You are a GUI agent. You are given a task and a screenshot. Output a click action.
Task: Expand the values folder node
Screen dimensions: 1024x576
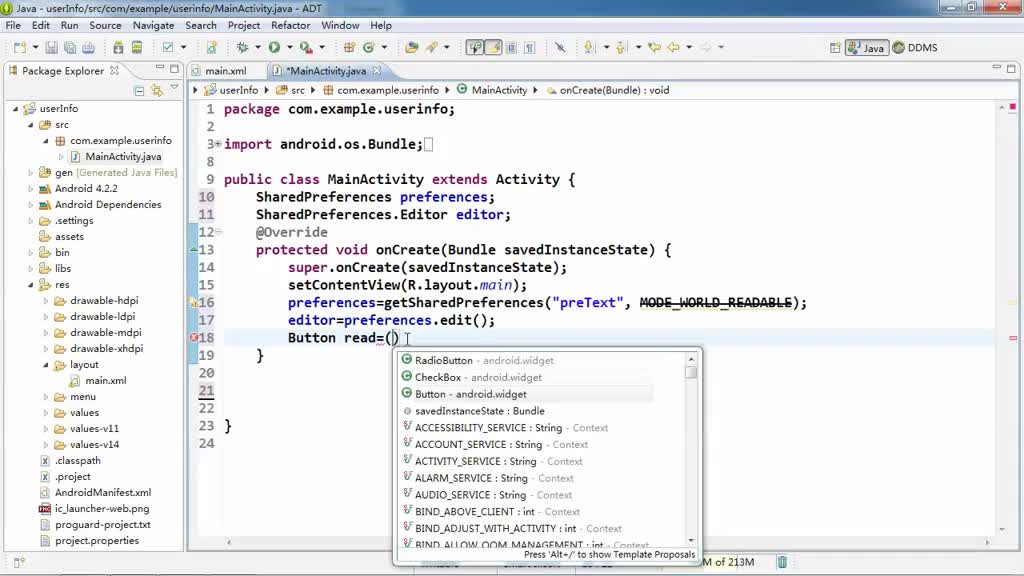coord(46,413)
